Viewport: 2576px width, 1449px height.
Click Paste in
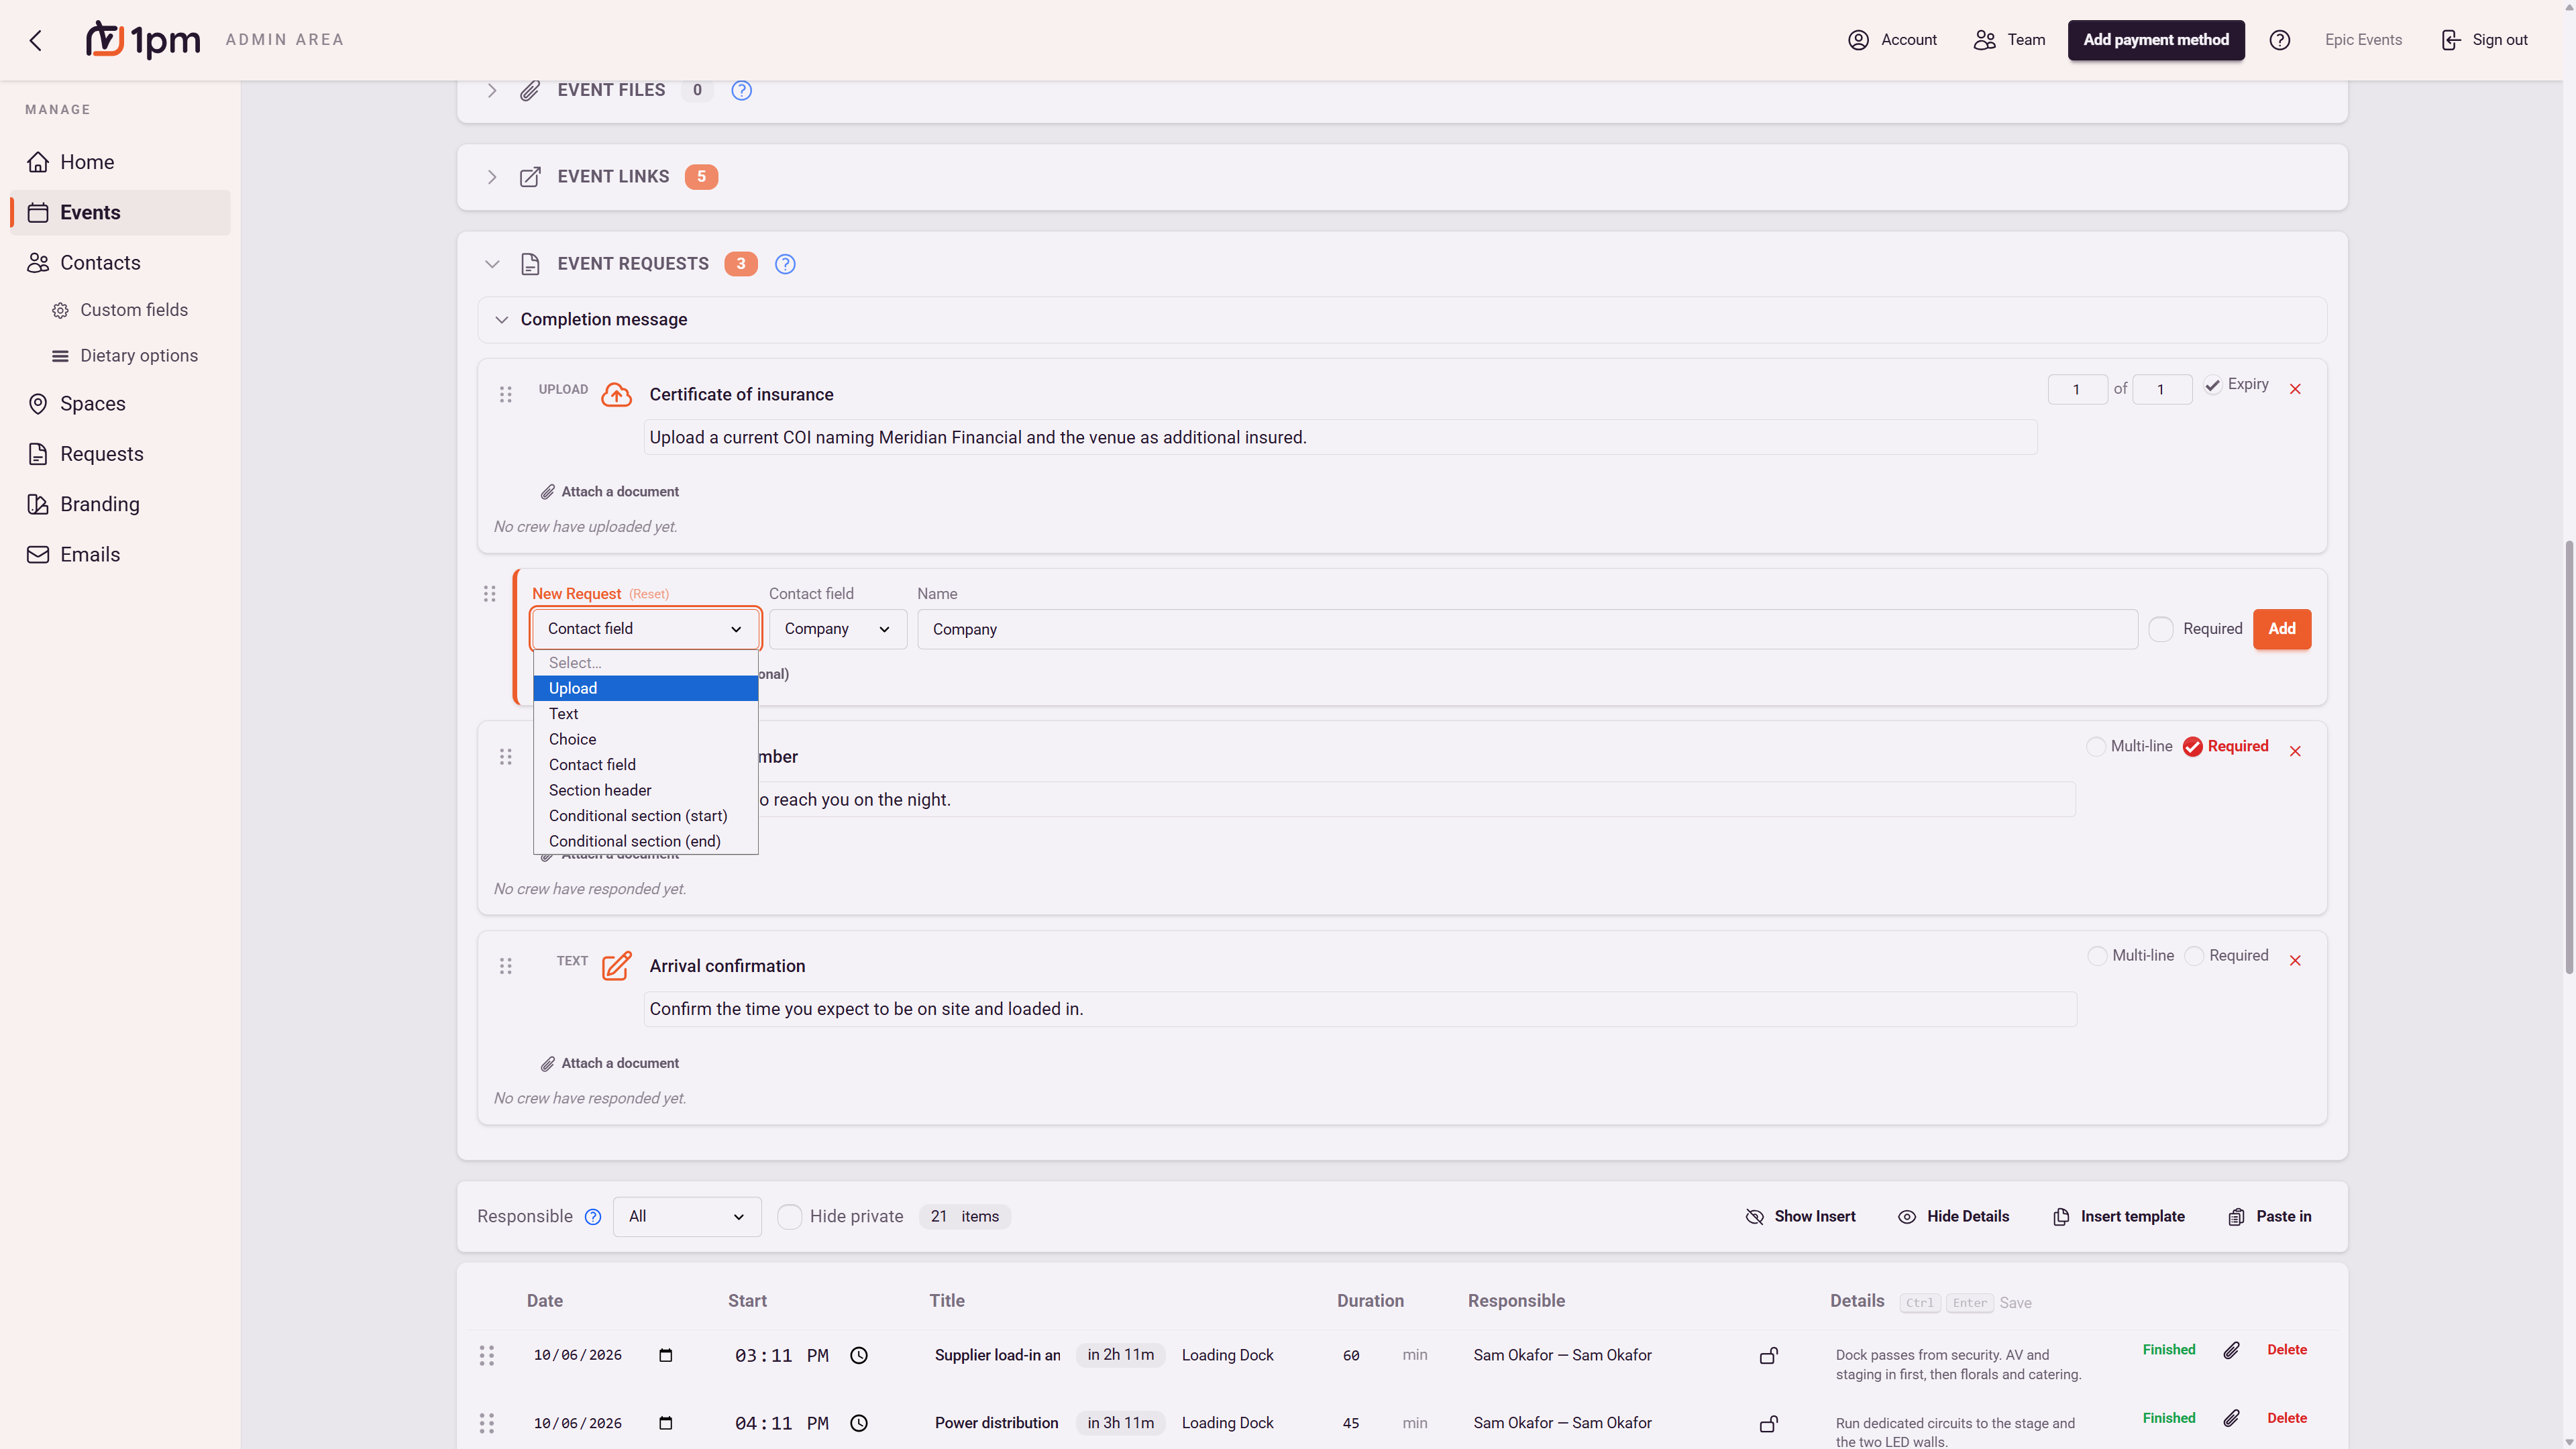tap(2270, 1217)
